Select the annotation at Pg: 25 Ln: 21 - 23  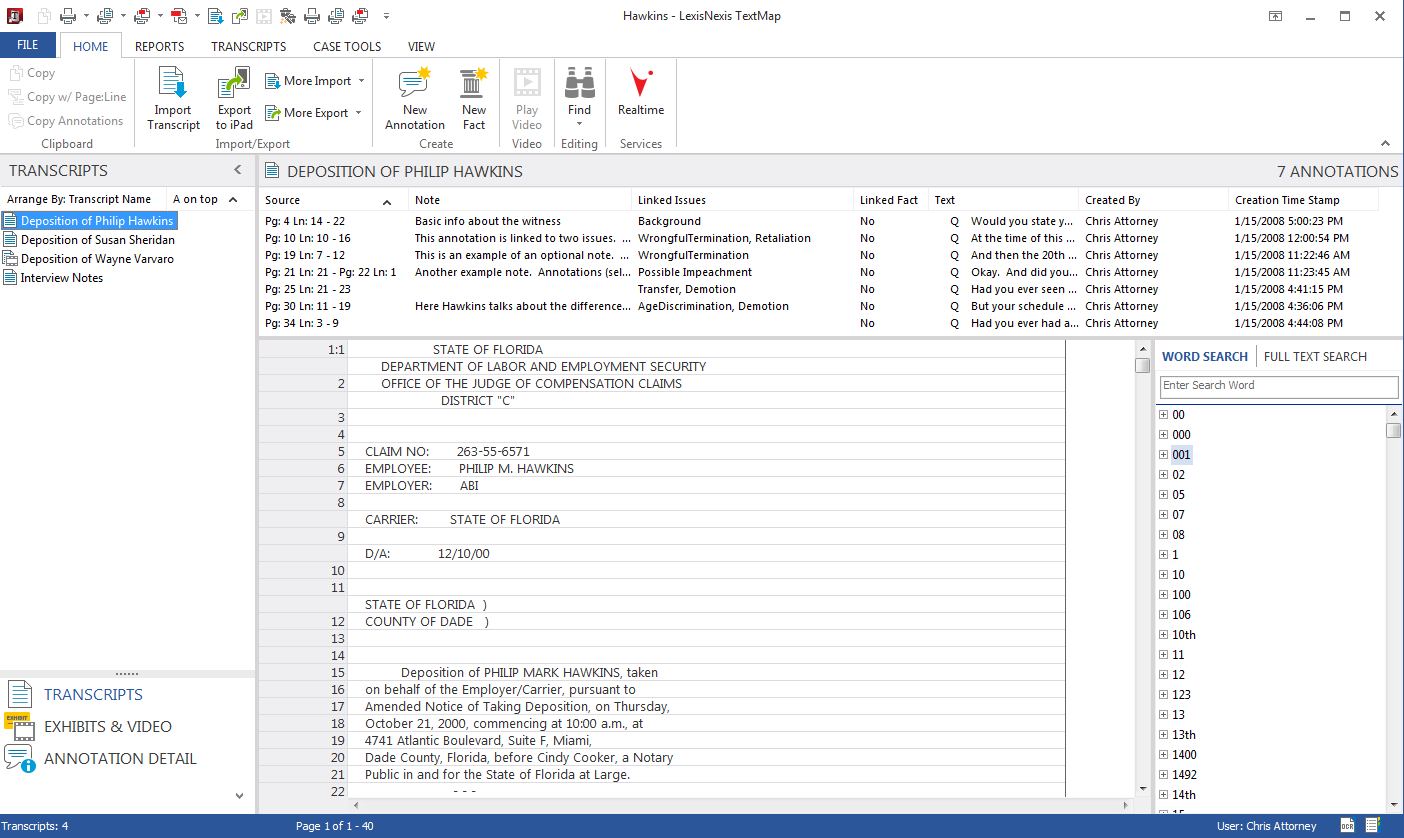(x=819, y=289)
